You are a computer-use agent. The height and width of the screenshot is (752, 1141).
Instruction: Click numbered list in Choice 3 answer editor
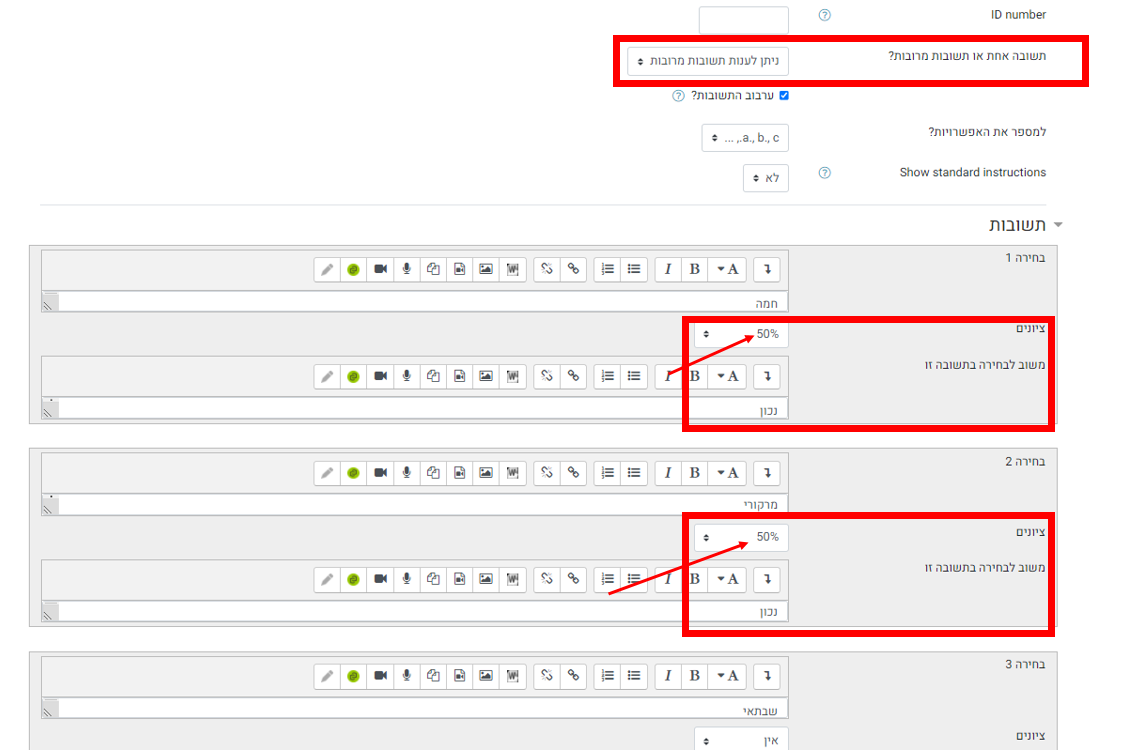tap(607, 676)
